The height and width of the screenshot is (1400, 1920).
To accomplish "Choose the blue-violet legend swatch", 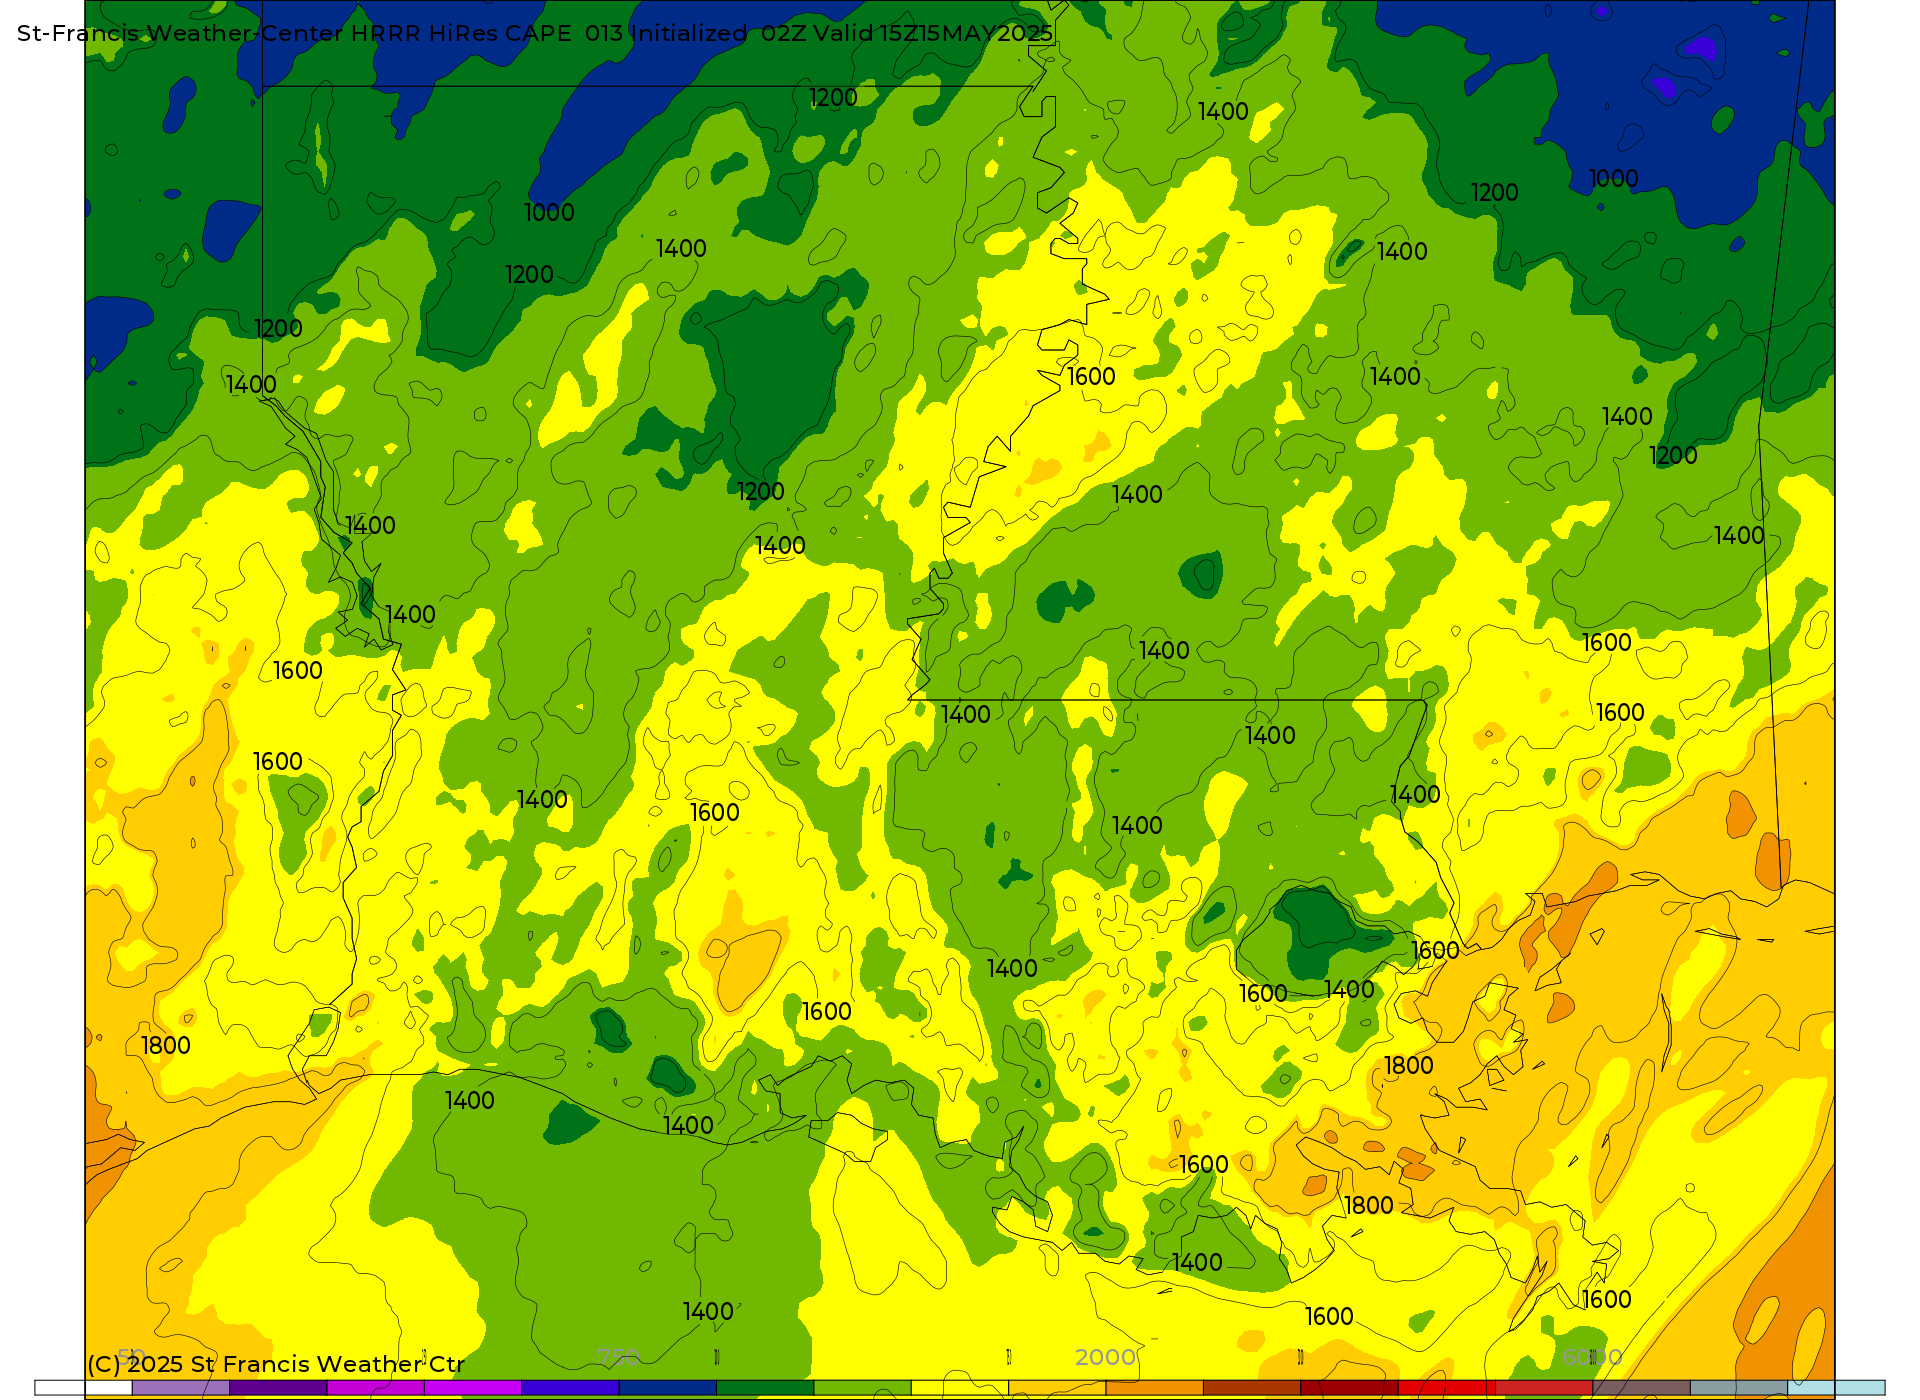I will tap(570, 1388).
